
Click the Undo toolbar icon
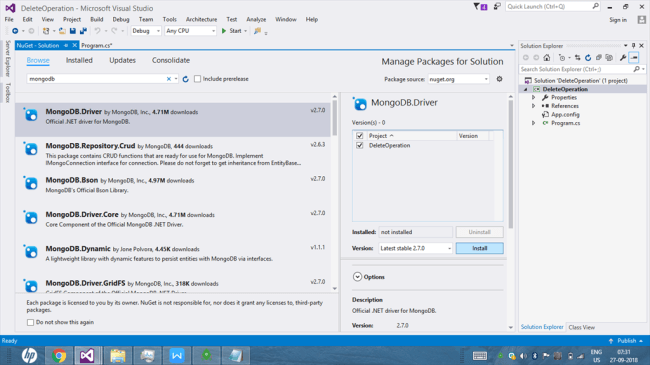coord(97,31)
